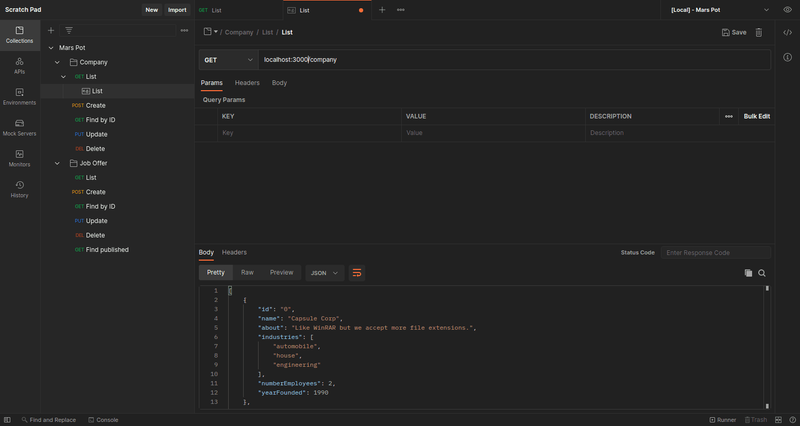Open Find and Replace
Image resolution: width=800 pixels, height=426 pixels.
pyautogui.click(x=48, y=420)
